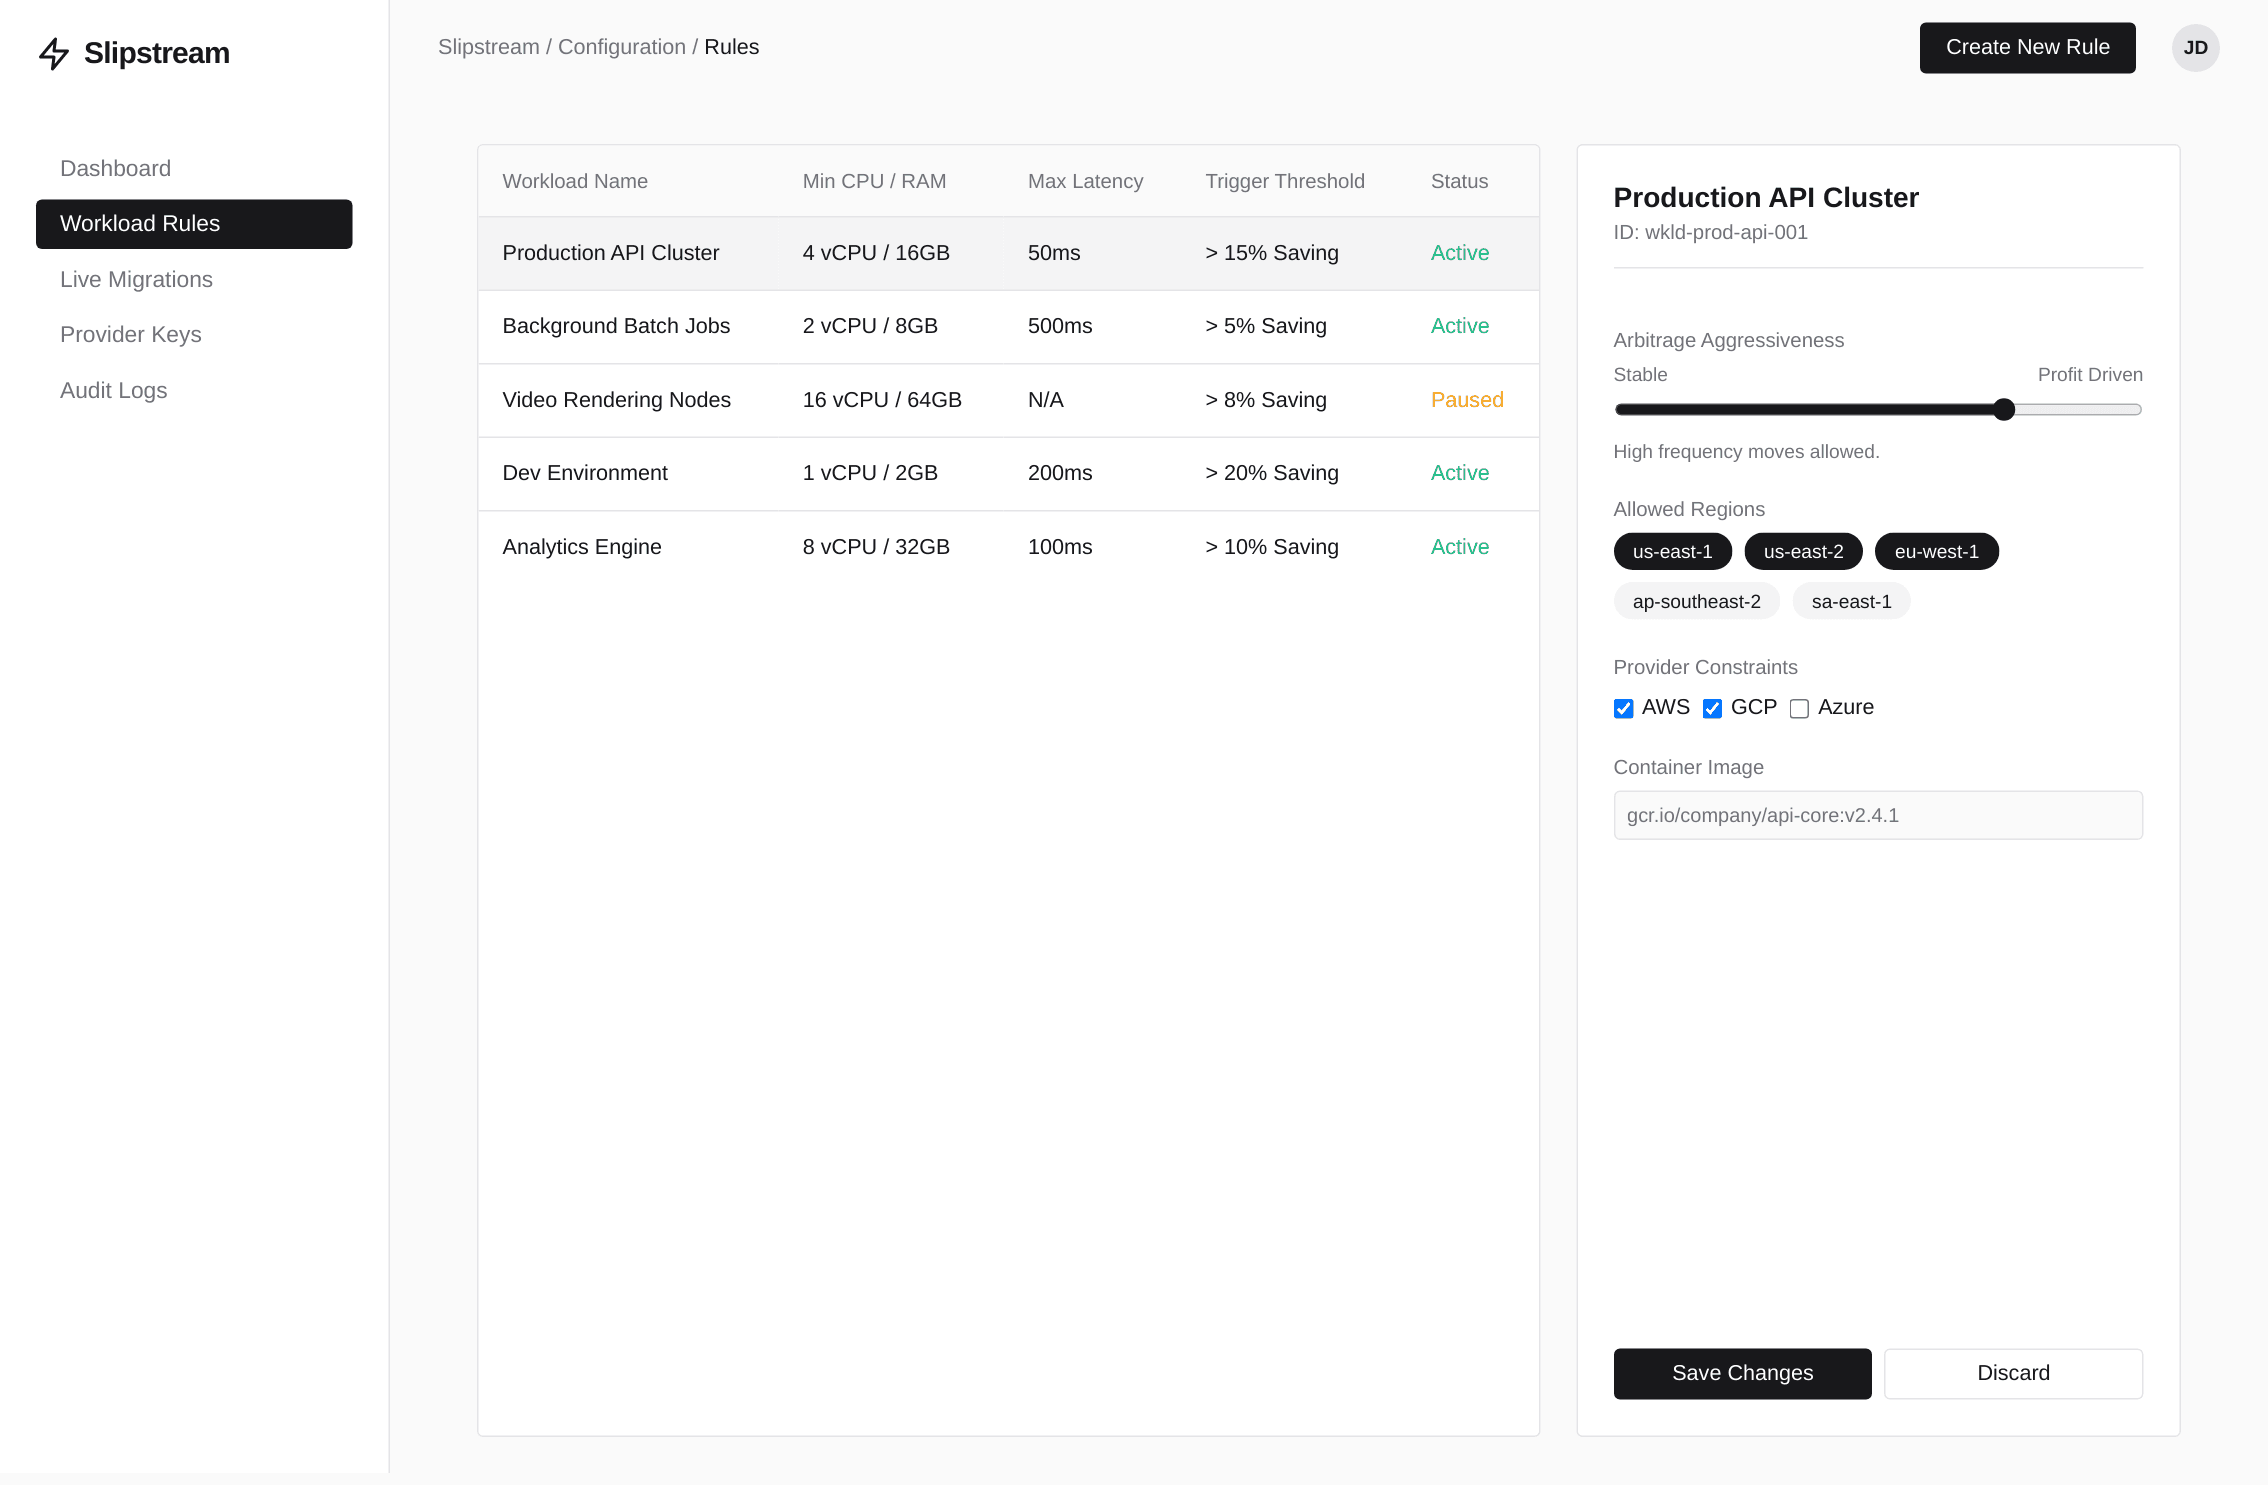Click the Arbitrage Aggressiveness slider handle
The height and width of the screenshot is (1485, 2268).
click(x=2003, y=409)
